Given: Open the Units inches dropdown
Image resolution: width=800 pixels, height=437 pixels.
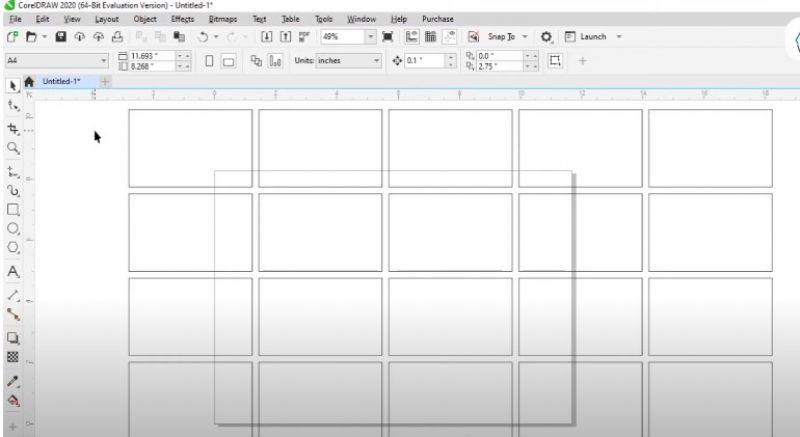Looking at the screenshot, I should pos(377,61).
